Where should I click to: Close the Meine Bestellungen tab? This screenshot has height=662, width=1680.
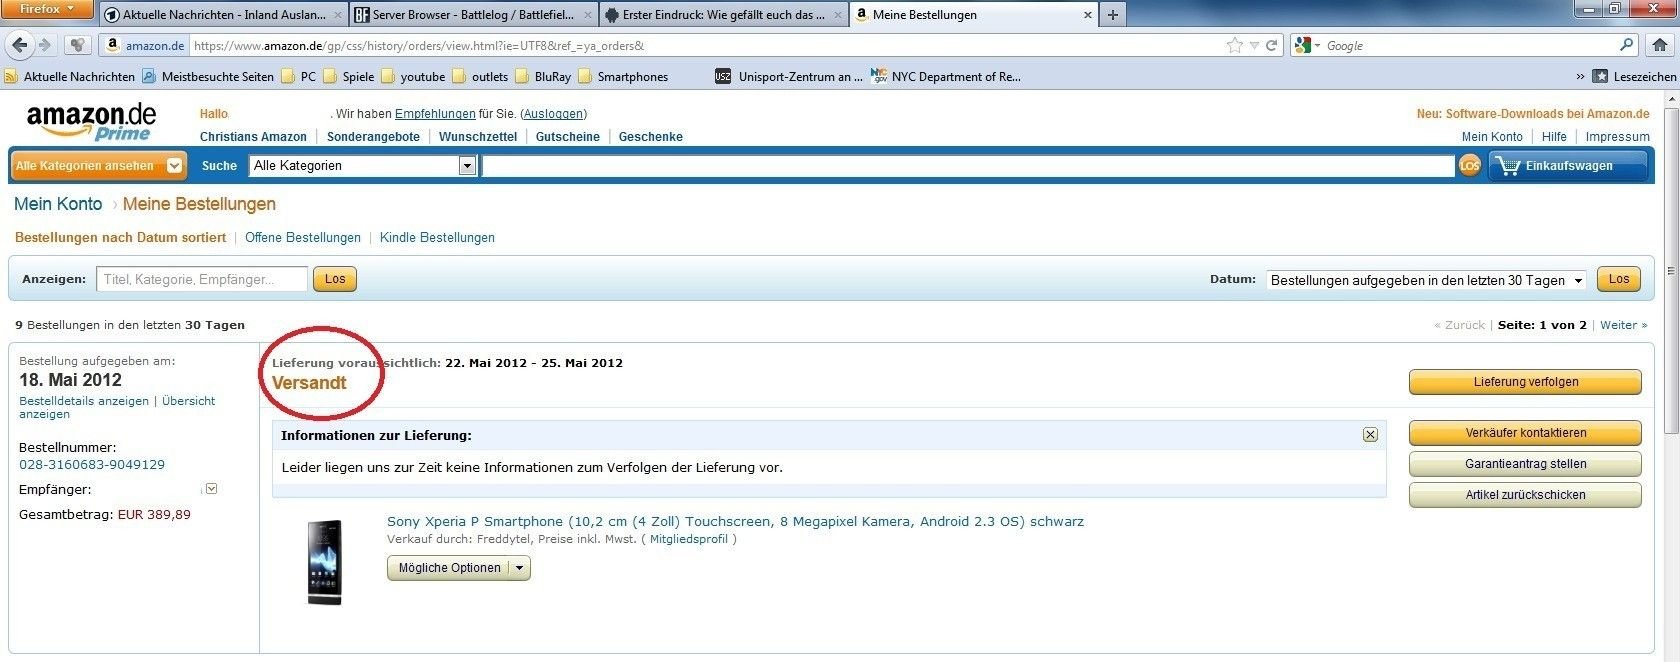[x=1088, y=15]
